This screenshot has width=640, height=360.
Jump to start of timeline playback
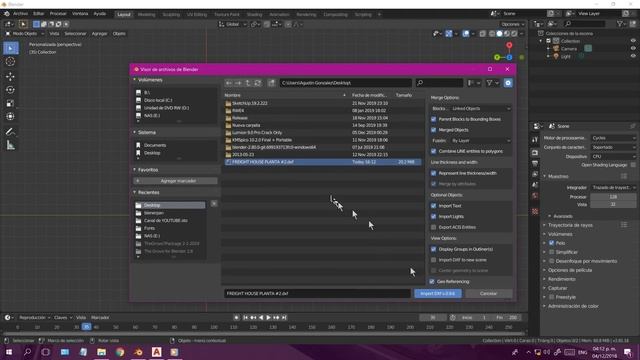pyautogui.click(x=246, y=318)
